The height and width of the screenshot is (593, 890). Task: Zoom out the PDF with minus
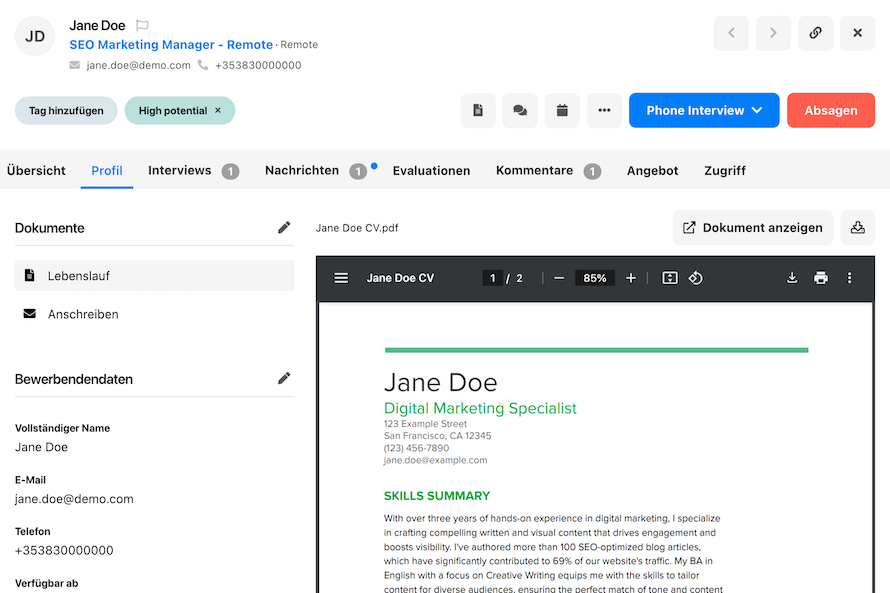559,278
